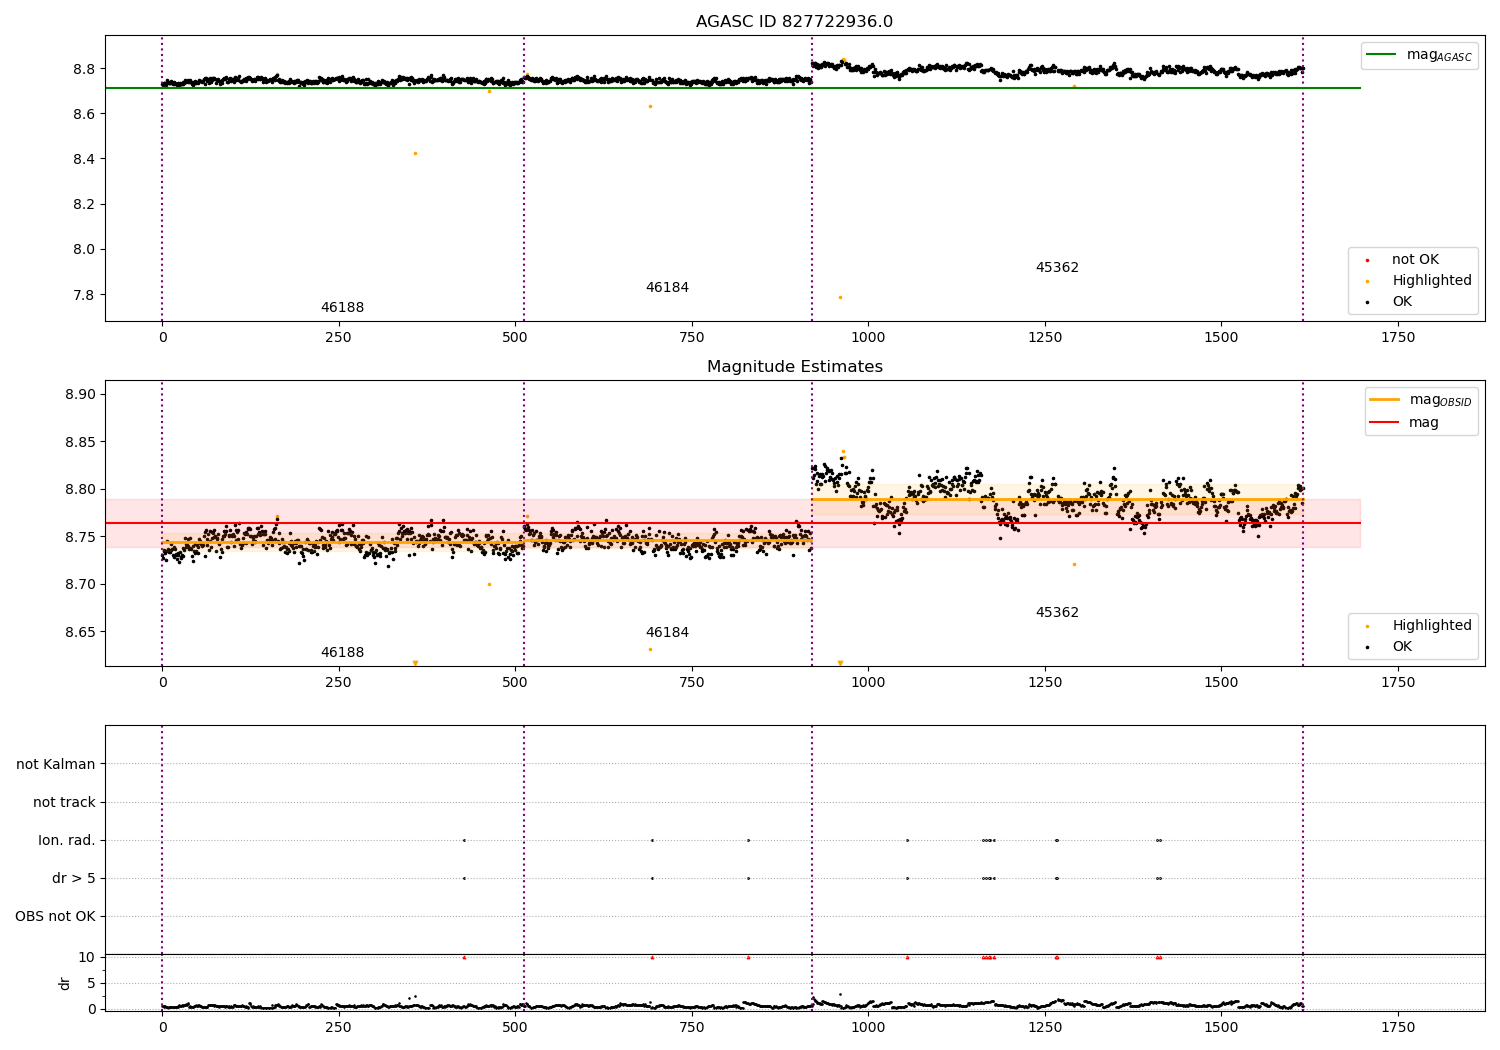Click the black OK legend marker in top plot
The image size is (1500, 1050).
pos(1367,302)
